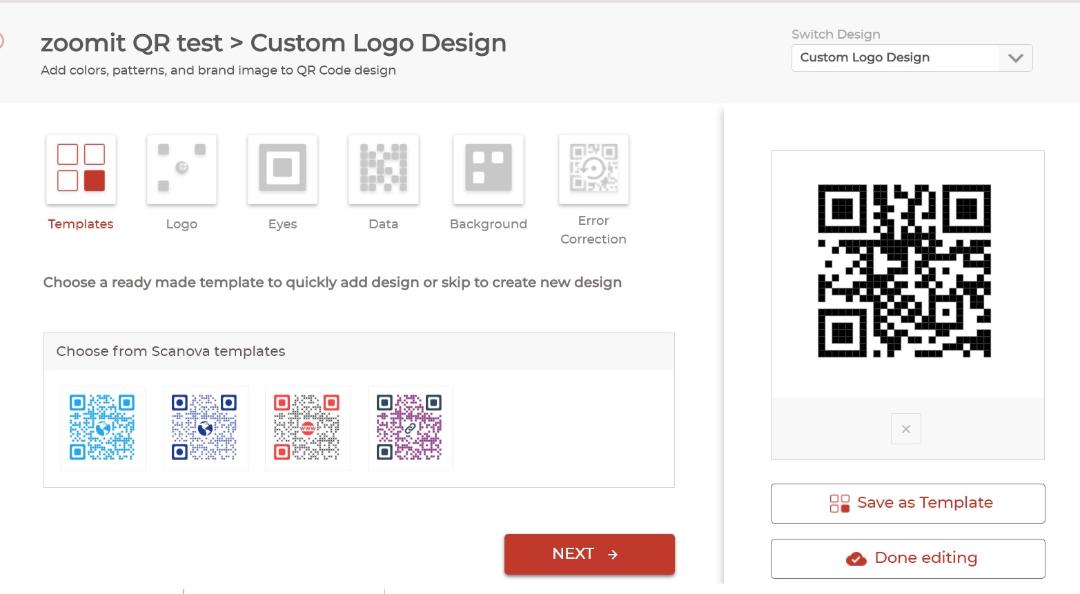This screenshot has width=1080, height=594.
Task: Click the Templates tab label
Action: tap(81, 224)
